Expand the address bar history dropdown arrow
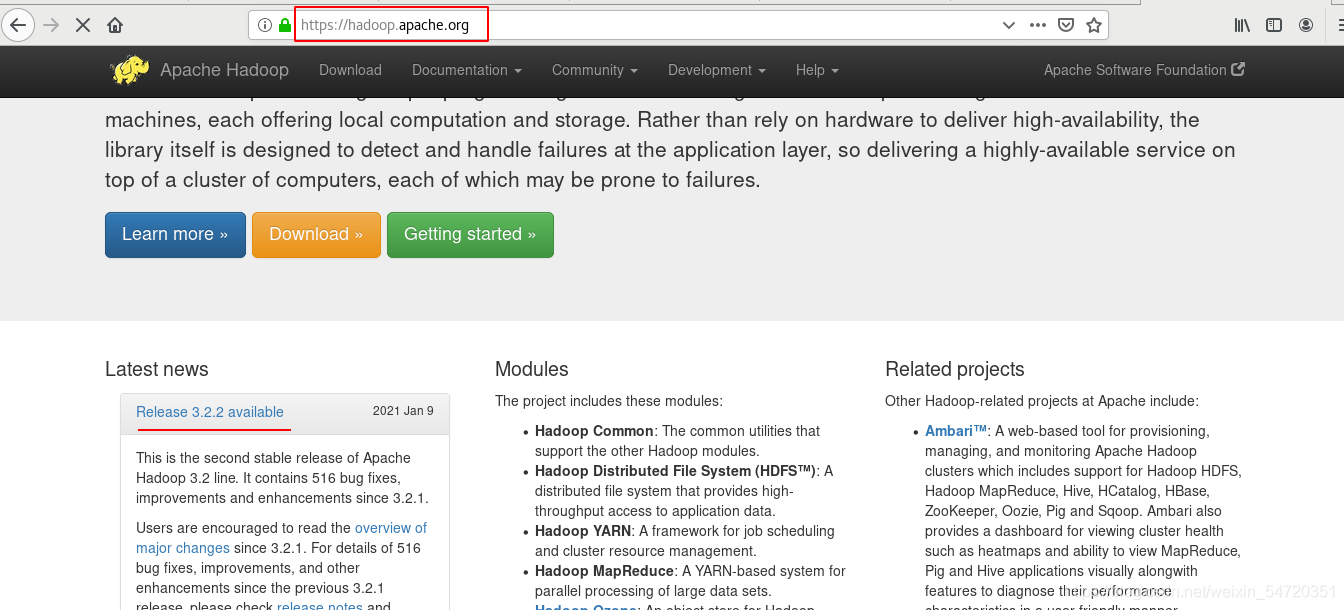1344x610 pixels. [x=1009, y=25]
